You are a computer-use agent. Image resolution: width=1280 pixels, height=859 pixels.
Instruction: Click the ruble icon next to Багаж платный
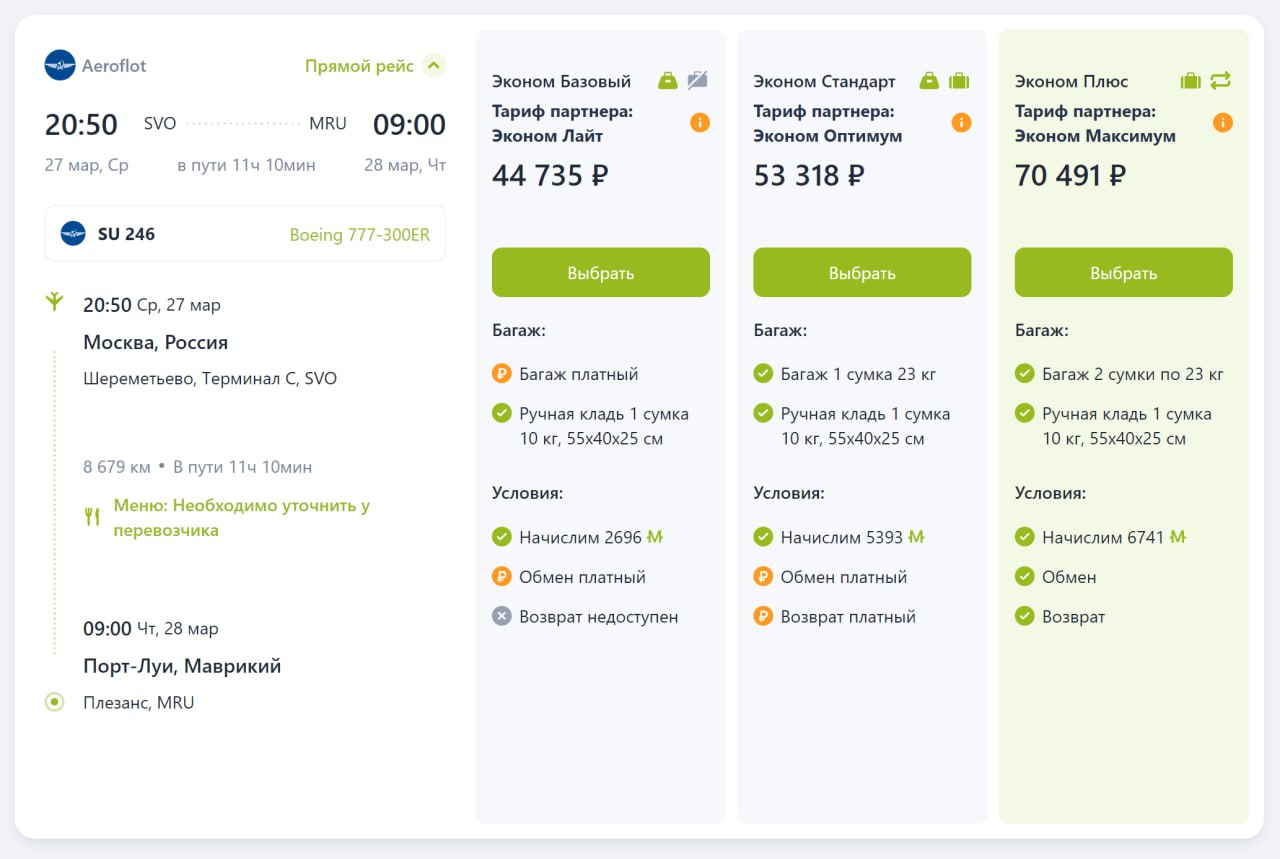coord(502,374)
